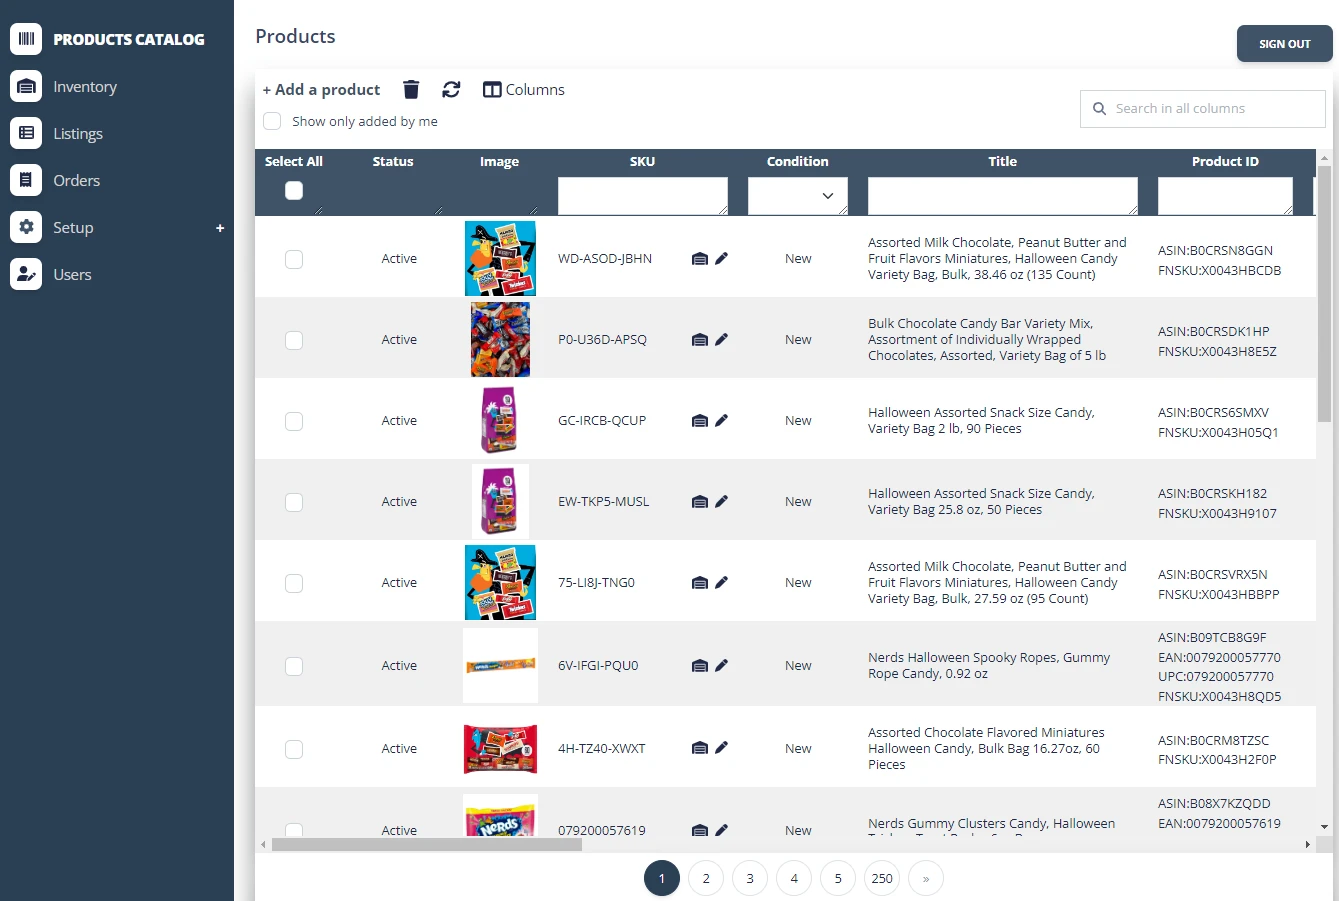
Task: Select the row checkbox for GC-IRCB-QCUP
Action: pos(294,421)
